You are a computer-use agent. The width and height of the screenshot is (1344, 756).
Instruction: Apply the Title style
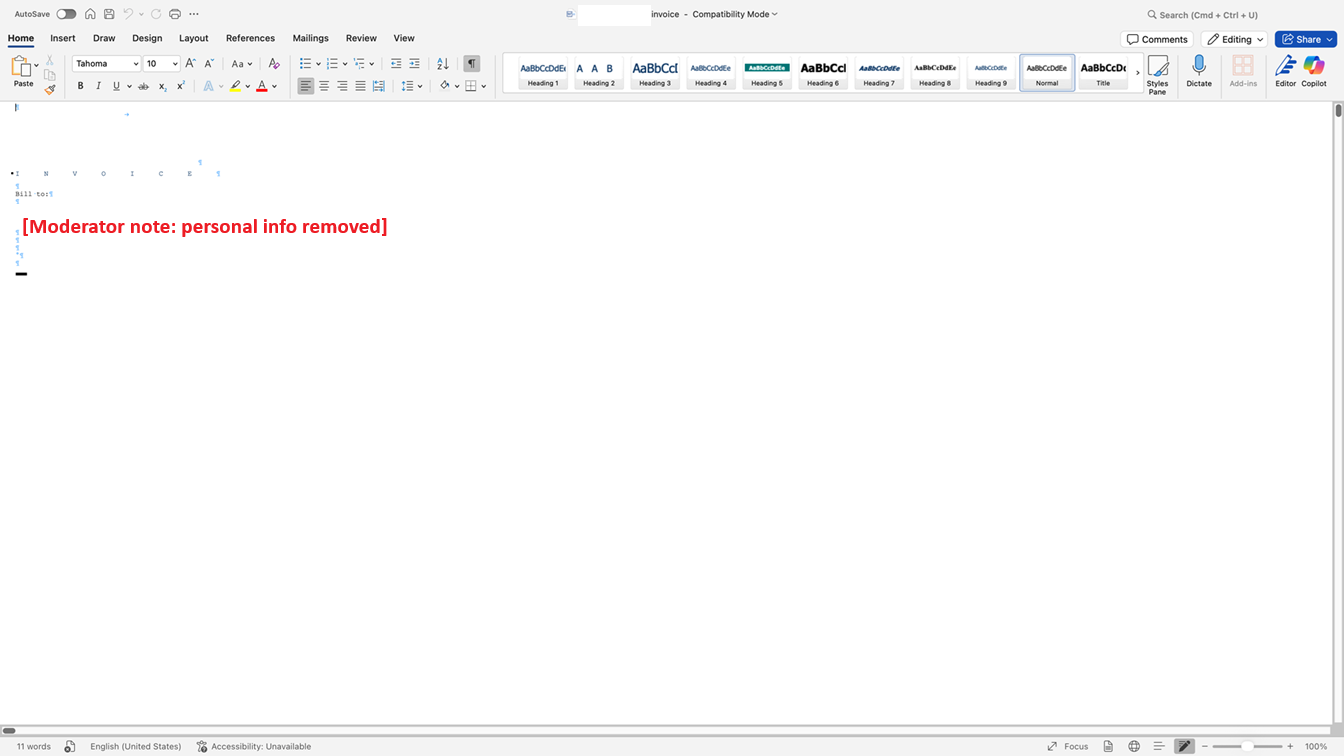(1103, 74)
